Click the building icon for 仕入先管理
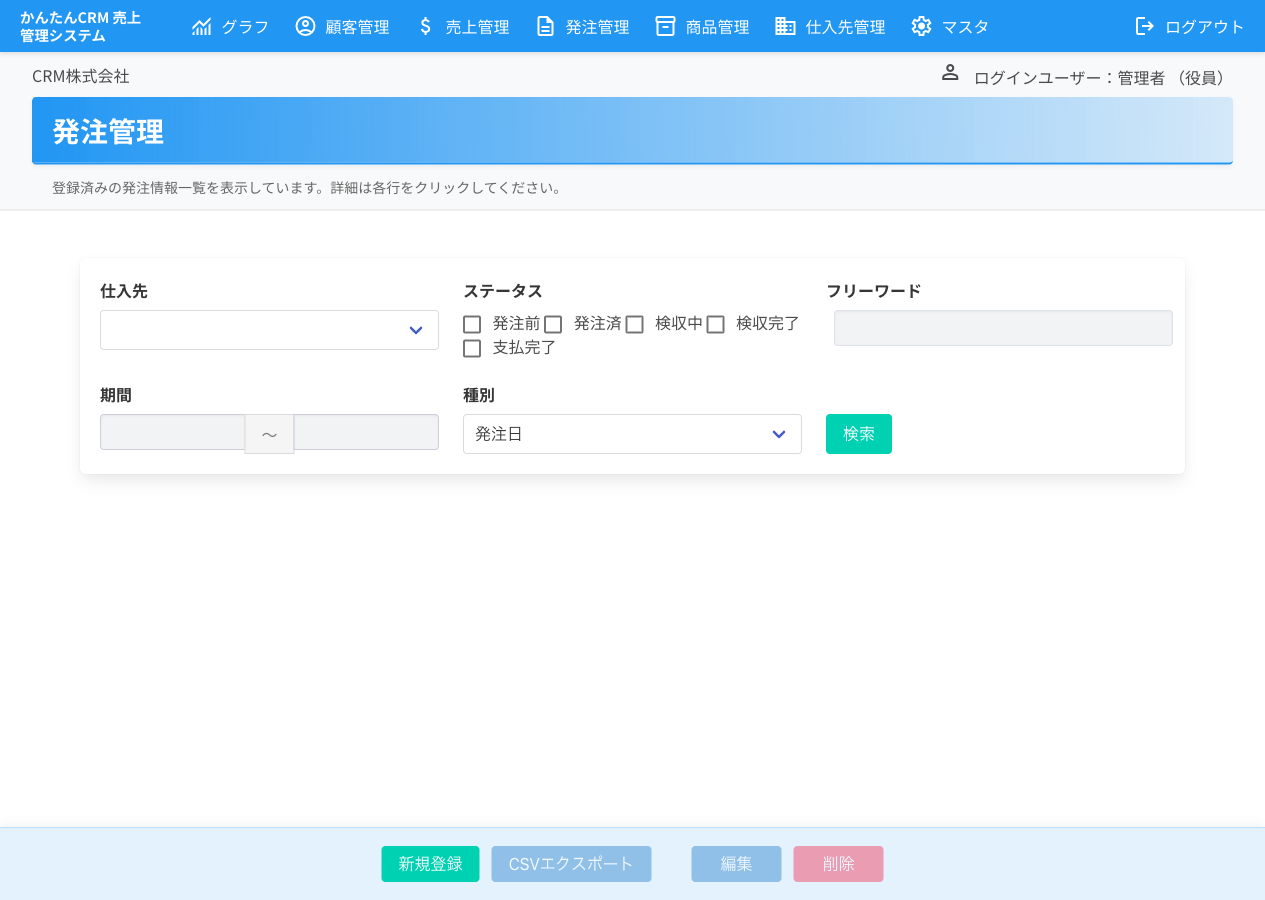Viewport: 1265px width, 900px height. click(784, 26)
